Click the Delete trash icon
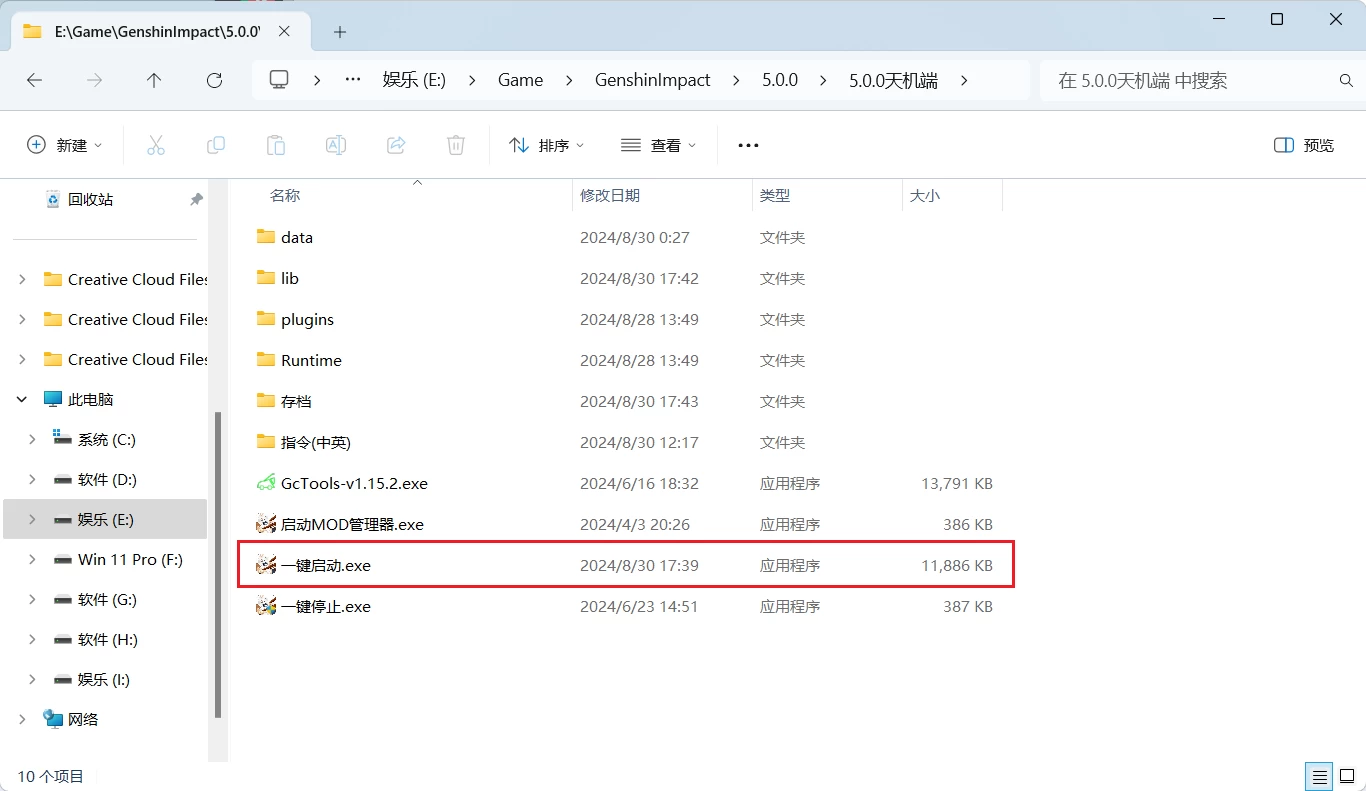The image size is (1366, 791). [x=456, y=145]
